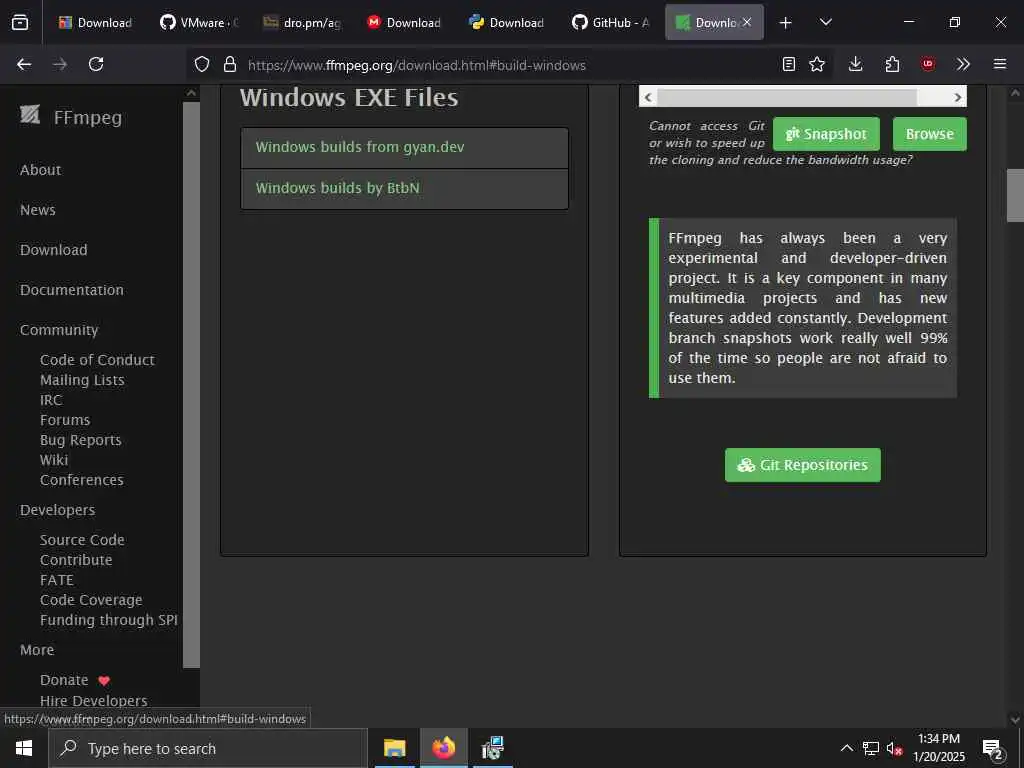The height and width of the screenshot is (768, 1024).
Task: Switch to the Python Download tab
Action: pyautogui.click(x=507, y=22)
